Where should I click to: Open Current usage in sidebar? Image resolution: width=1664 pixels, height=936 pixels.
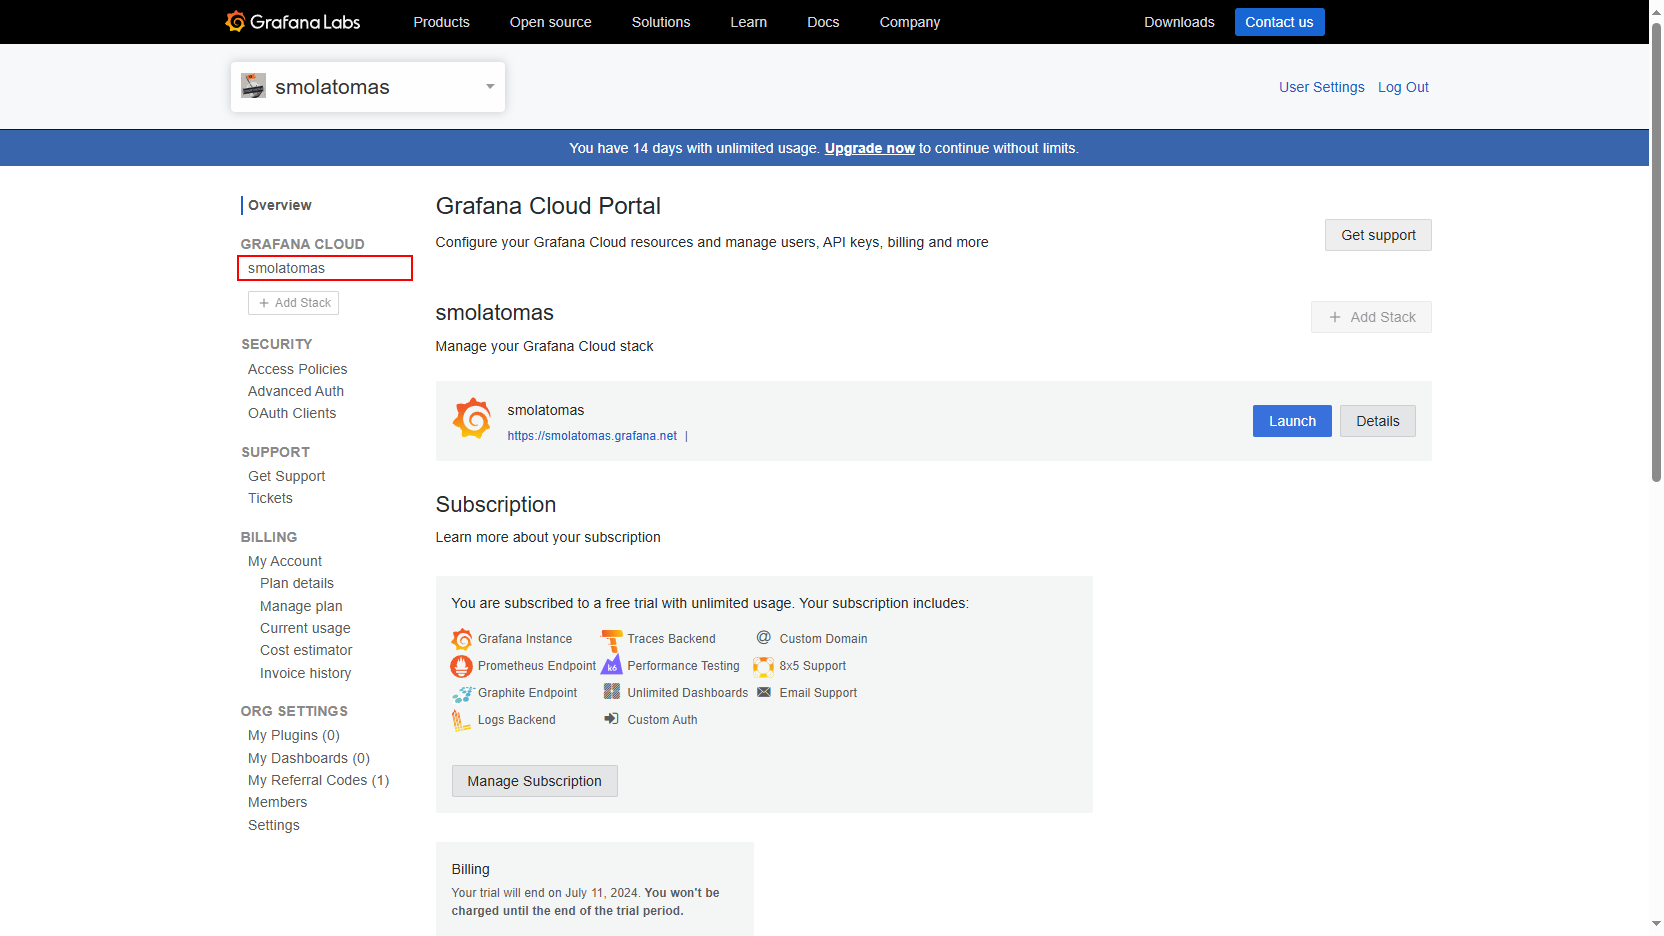pos(305,628)
